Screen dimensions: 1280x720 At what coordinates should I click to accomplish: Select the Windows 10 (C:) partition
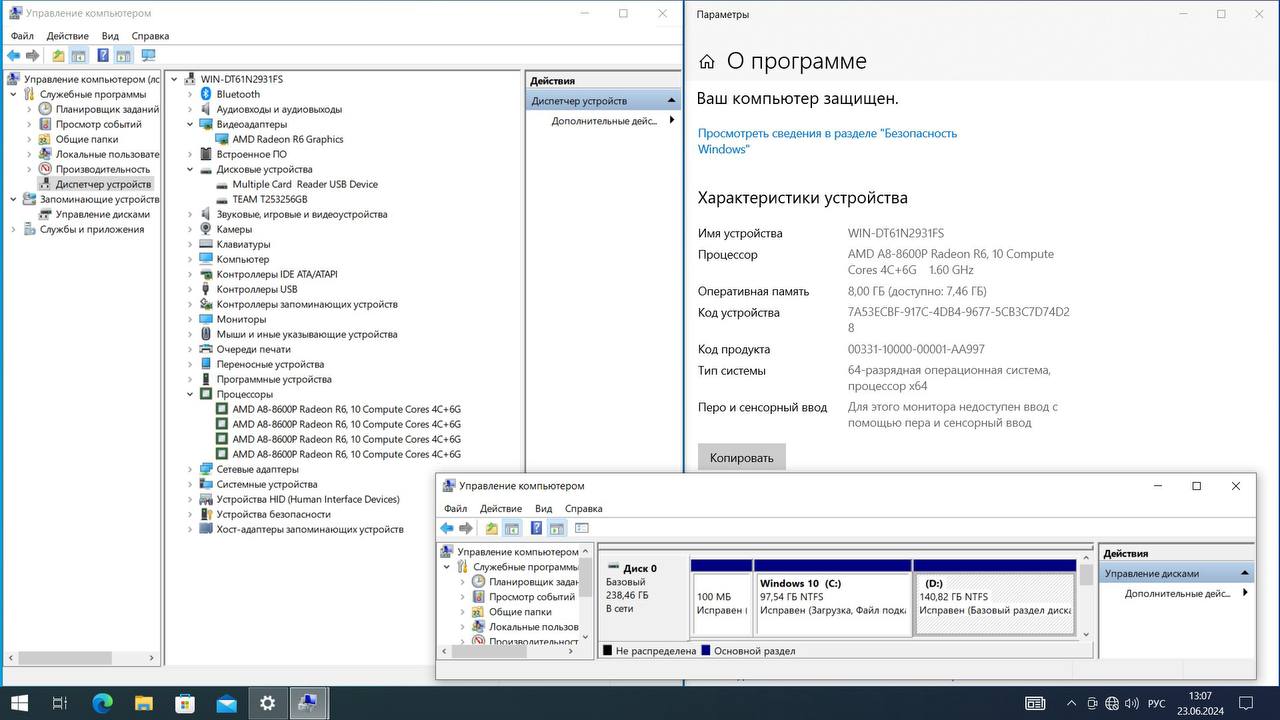tap(833, 597)
